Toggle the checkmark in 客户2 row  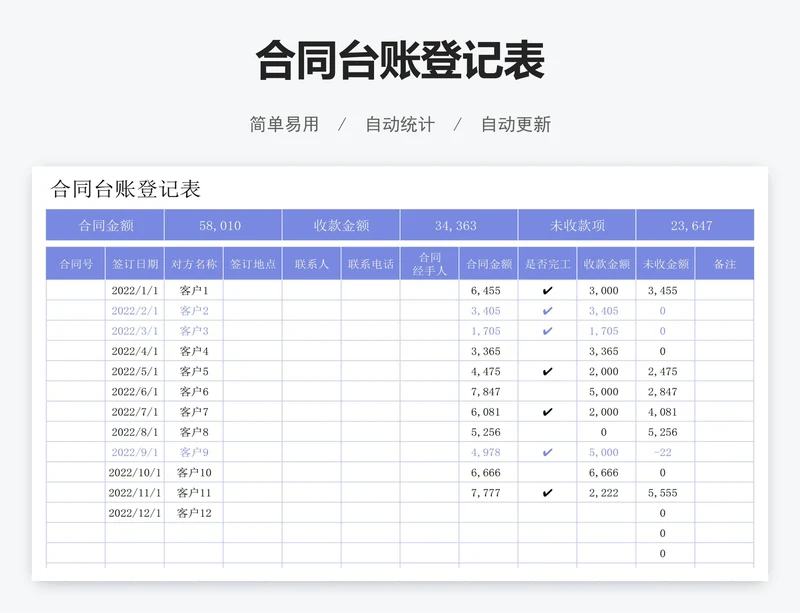[547, 311]
